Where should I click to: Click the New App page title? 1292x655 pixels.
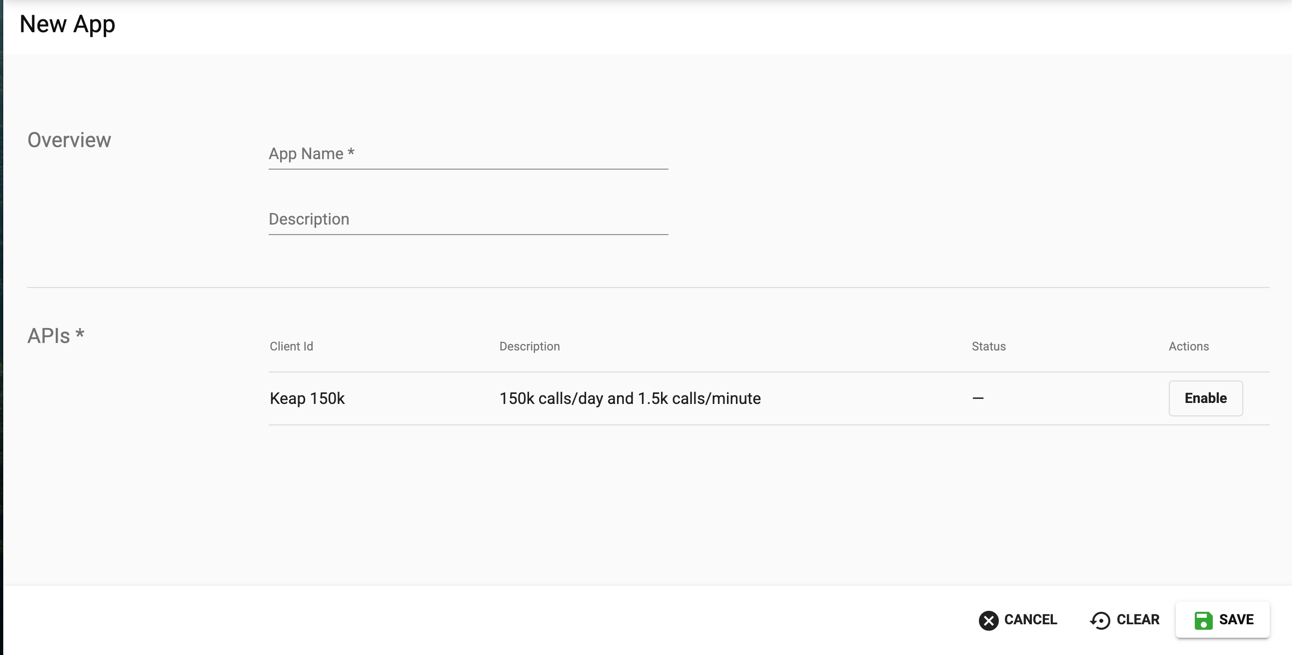(67, 23)
